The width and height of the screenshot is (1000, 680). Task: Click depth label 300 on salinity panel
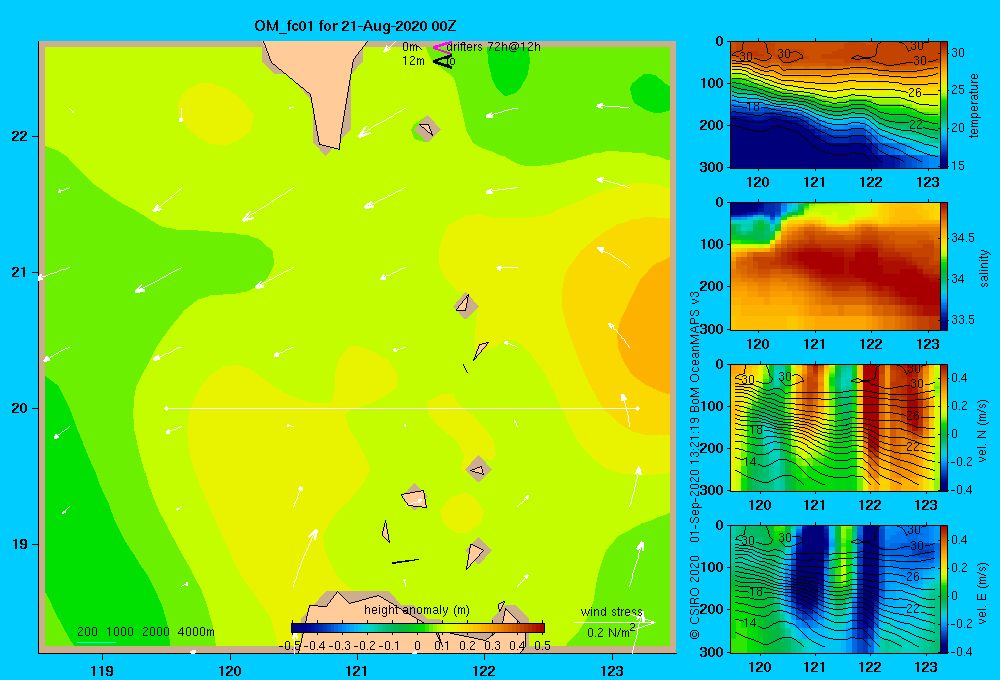coord(710,329)
